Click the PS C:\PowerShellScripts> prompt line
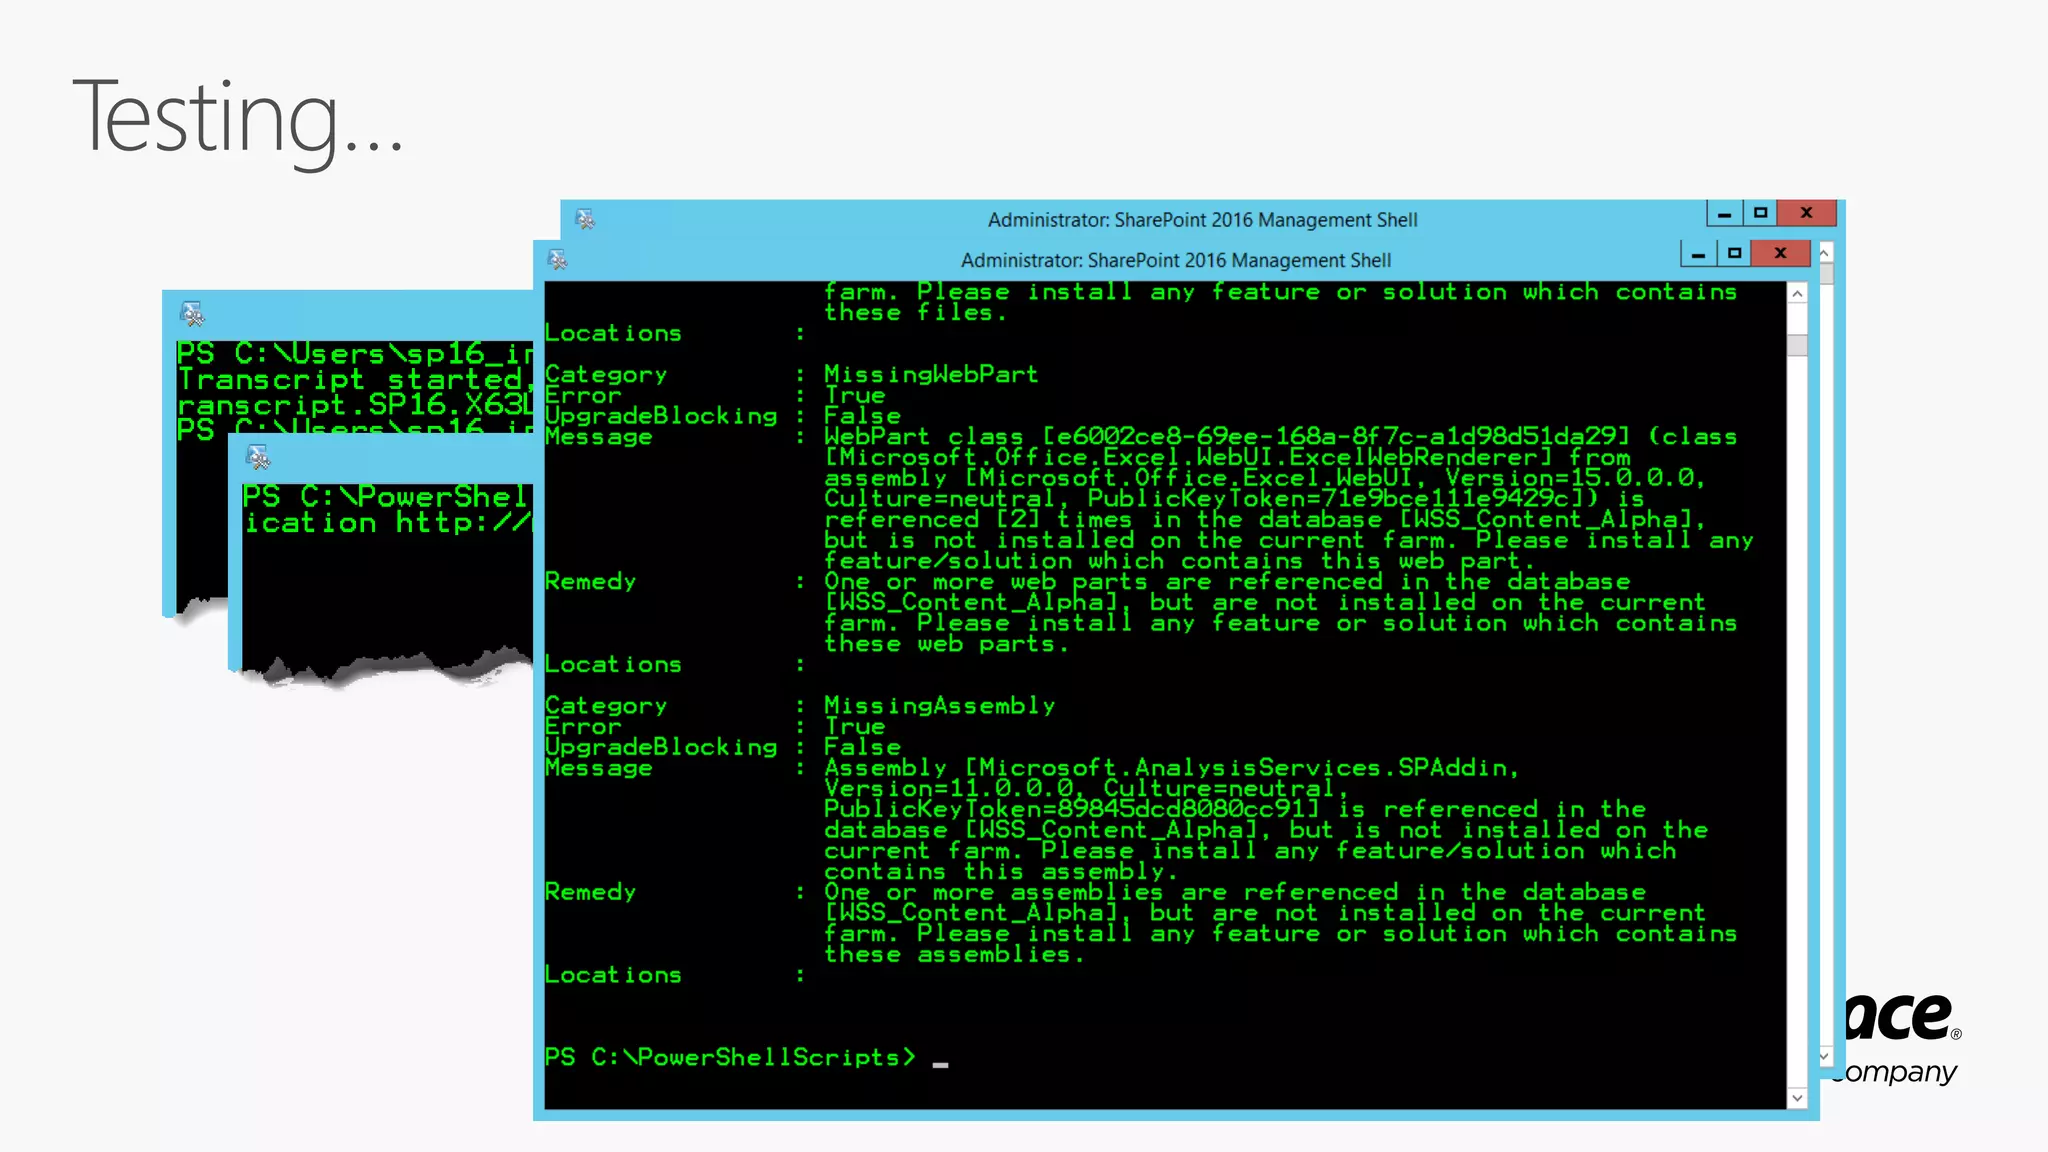Image resolution: width=2048 pixels, height=1152 pixels. [730, 1058]
